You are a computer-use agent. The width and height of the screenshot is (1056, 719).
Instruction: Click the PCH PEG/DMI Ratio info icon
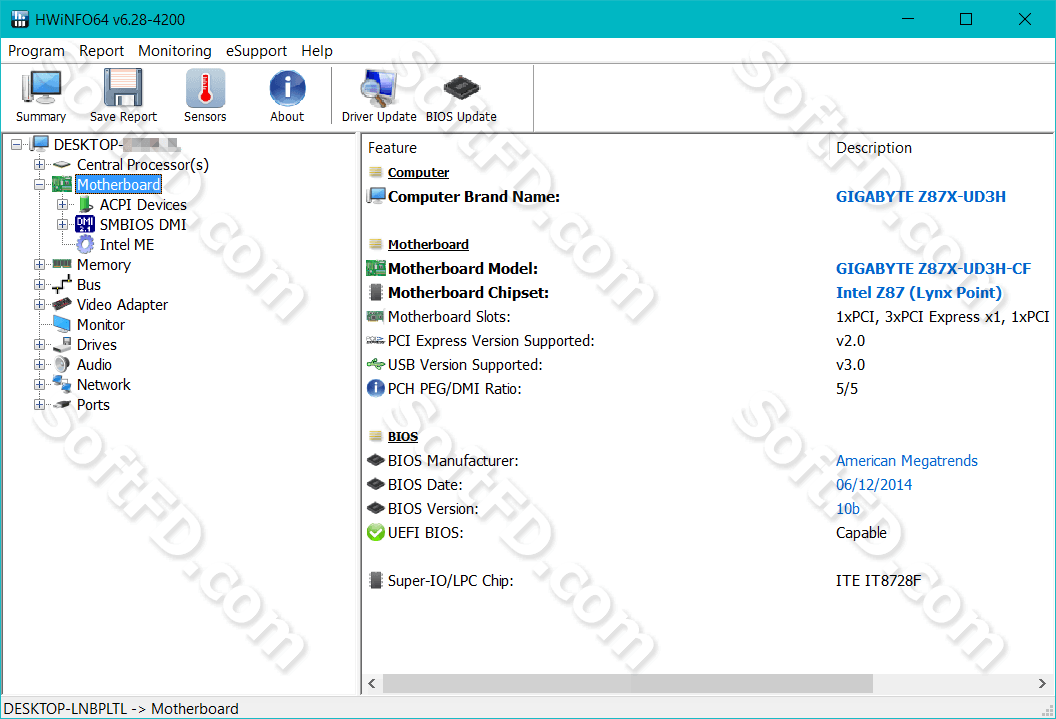click(x=375, y=388)
